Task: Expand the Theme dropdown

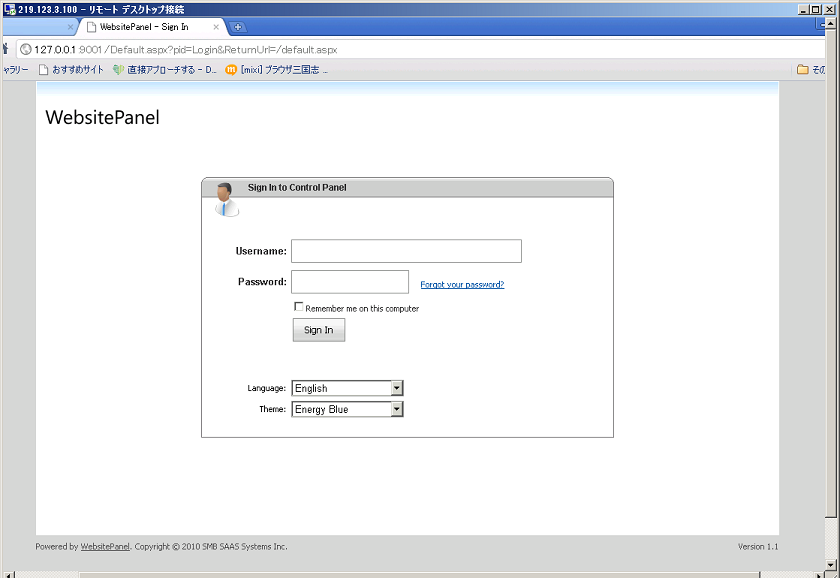Action: [x=397, y=409]
